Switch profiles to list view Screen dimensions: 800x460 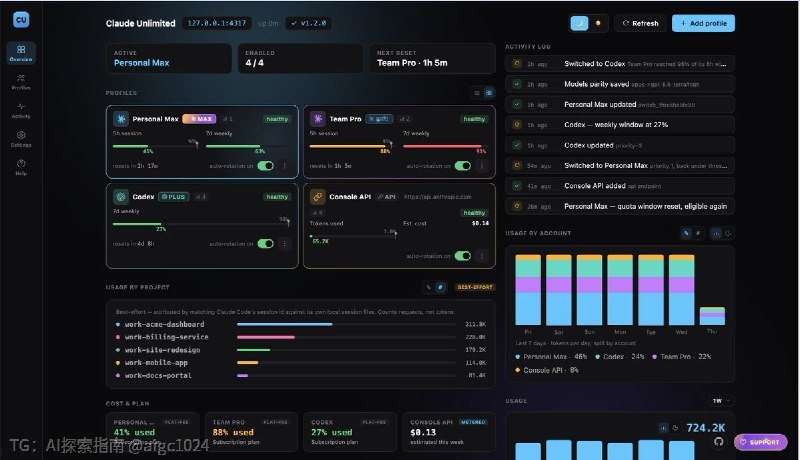click(477, 93)
